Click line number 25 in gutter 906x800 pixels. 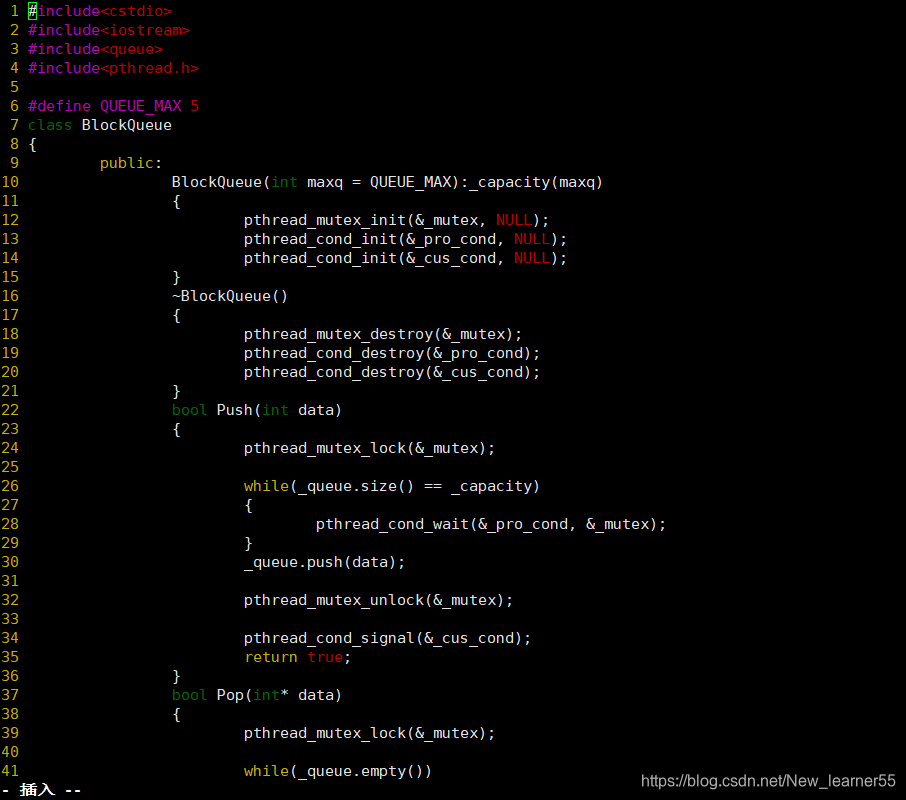pos(10,467)
